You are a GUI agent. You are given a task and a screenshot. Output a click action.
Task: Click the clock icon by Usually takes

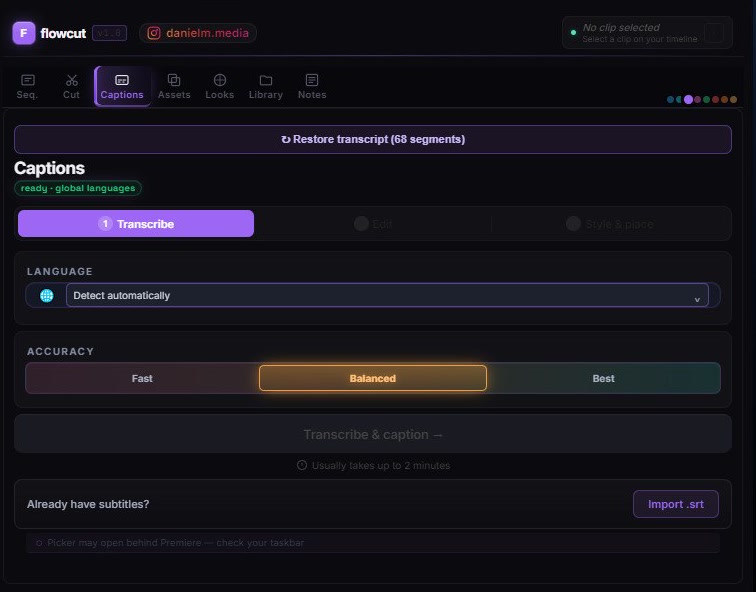pyautogui.click(x=302, y=465)
